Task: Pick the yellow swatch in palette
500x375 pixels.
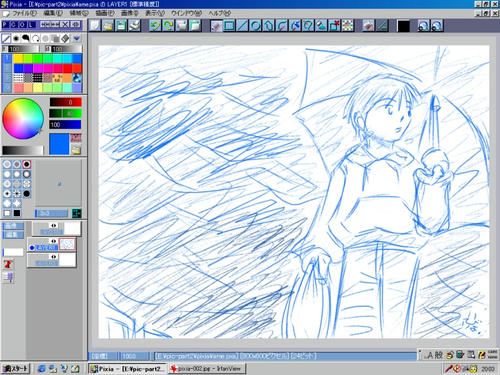Action: (18, 59)
